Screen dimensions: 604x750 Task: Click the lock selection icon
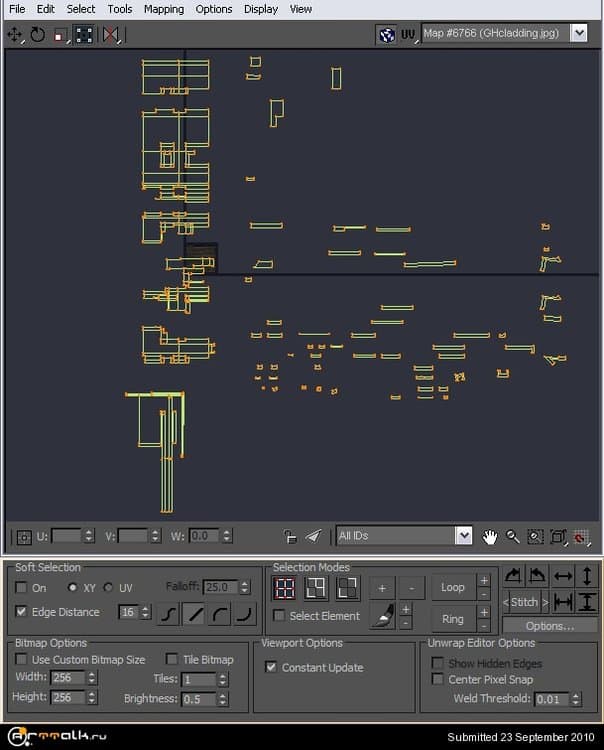pyautogui.click(x=290, y=537)
